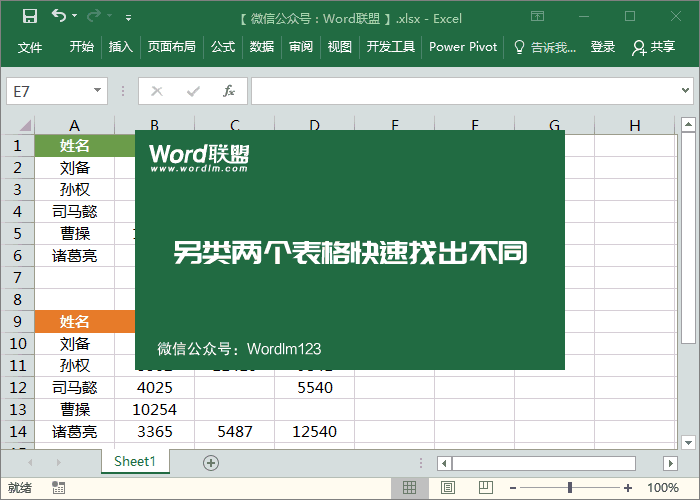Switch to Normal view icon

click(x=409, y=488)
